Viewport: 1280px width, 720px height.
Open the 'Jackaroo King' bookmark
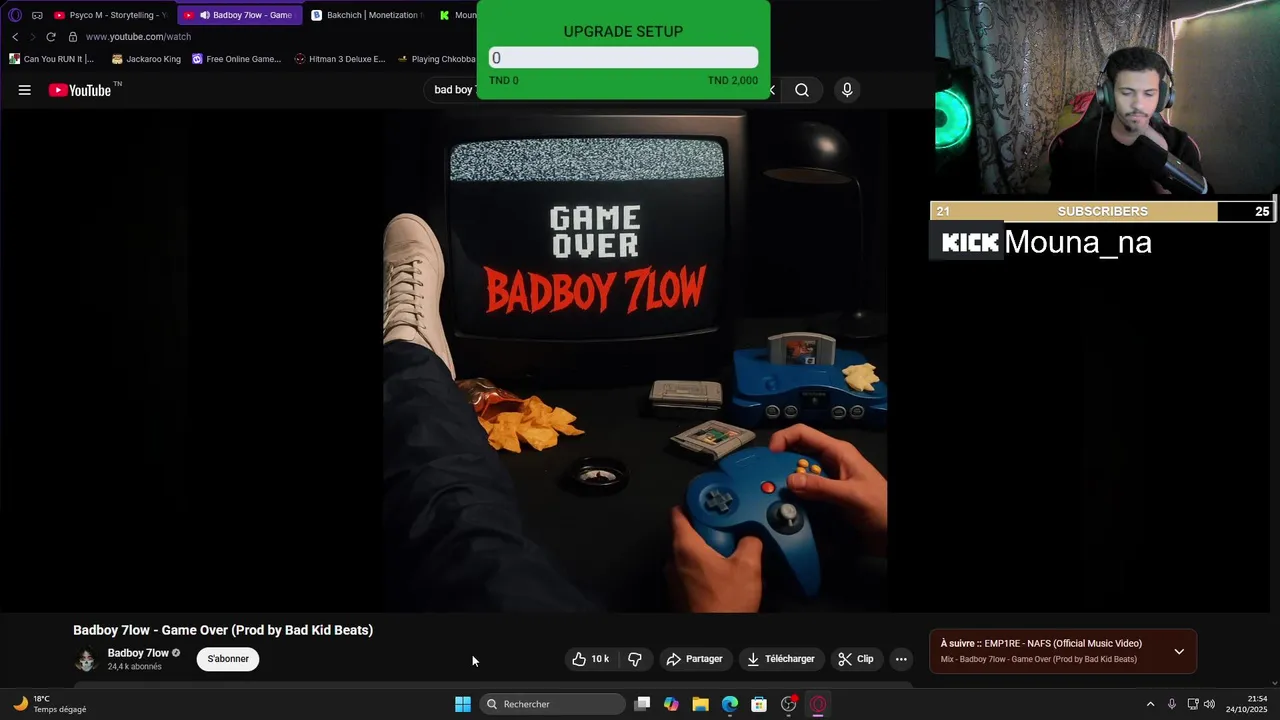pyautogui.click(x=147, y=59)
